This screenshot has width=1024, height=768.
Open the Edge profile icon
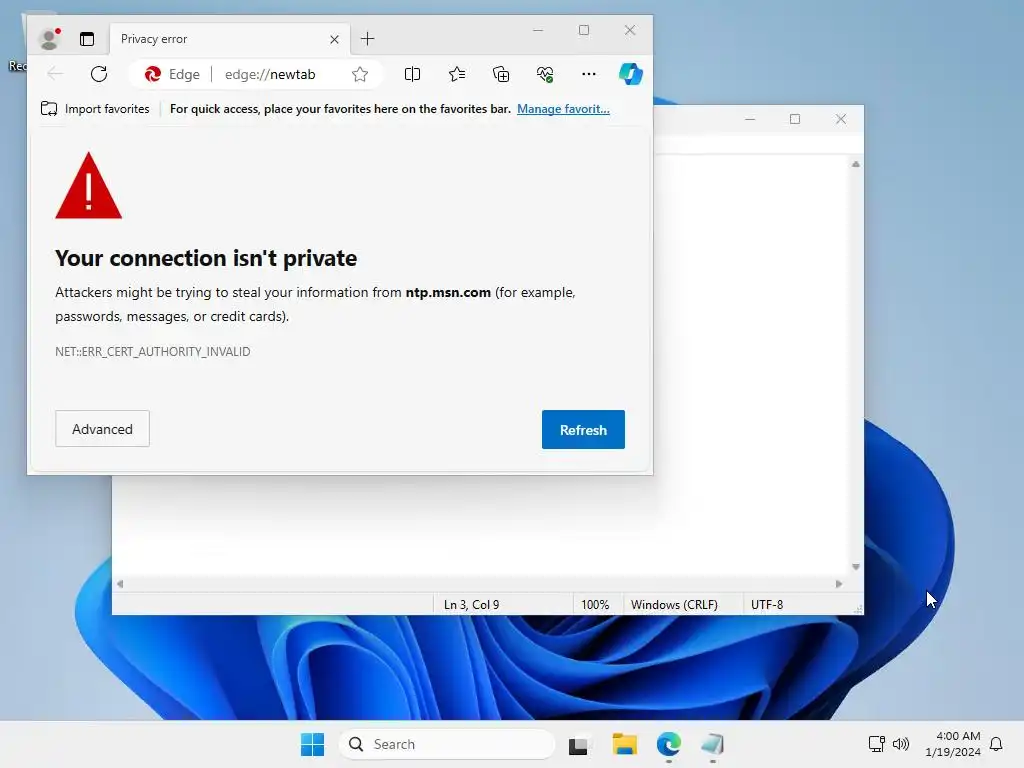[49, 39]
